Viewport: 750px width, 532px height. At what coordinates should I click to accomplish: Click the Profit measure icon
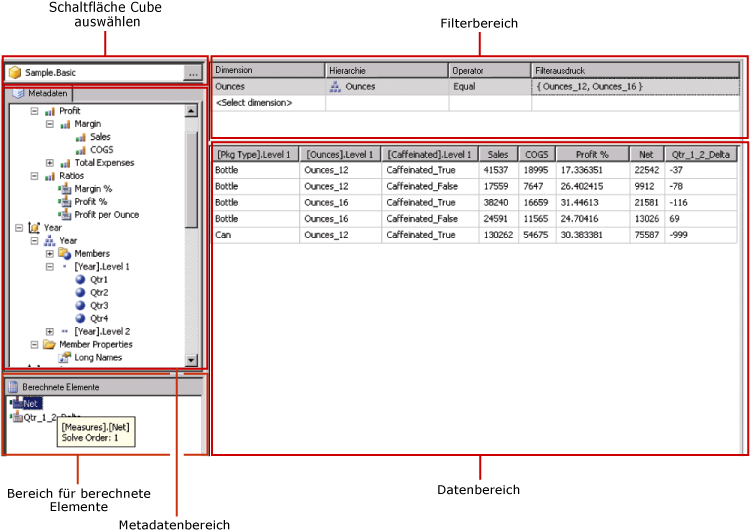[x=50, y=111]
